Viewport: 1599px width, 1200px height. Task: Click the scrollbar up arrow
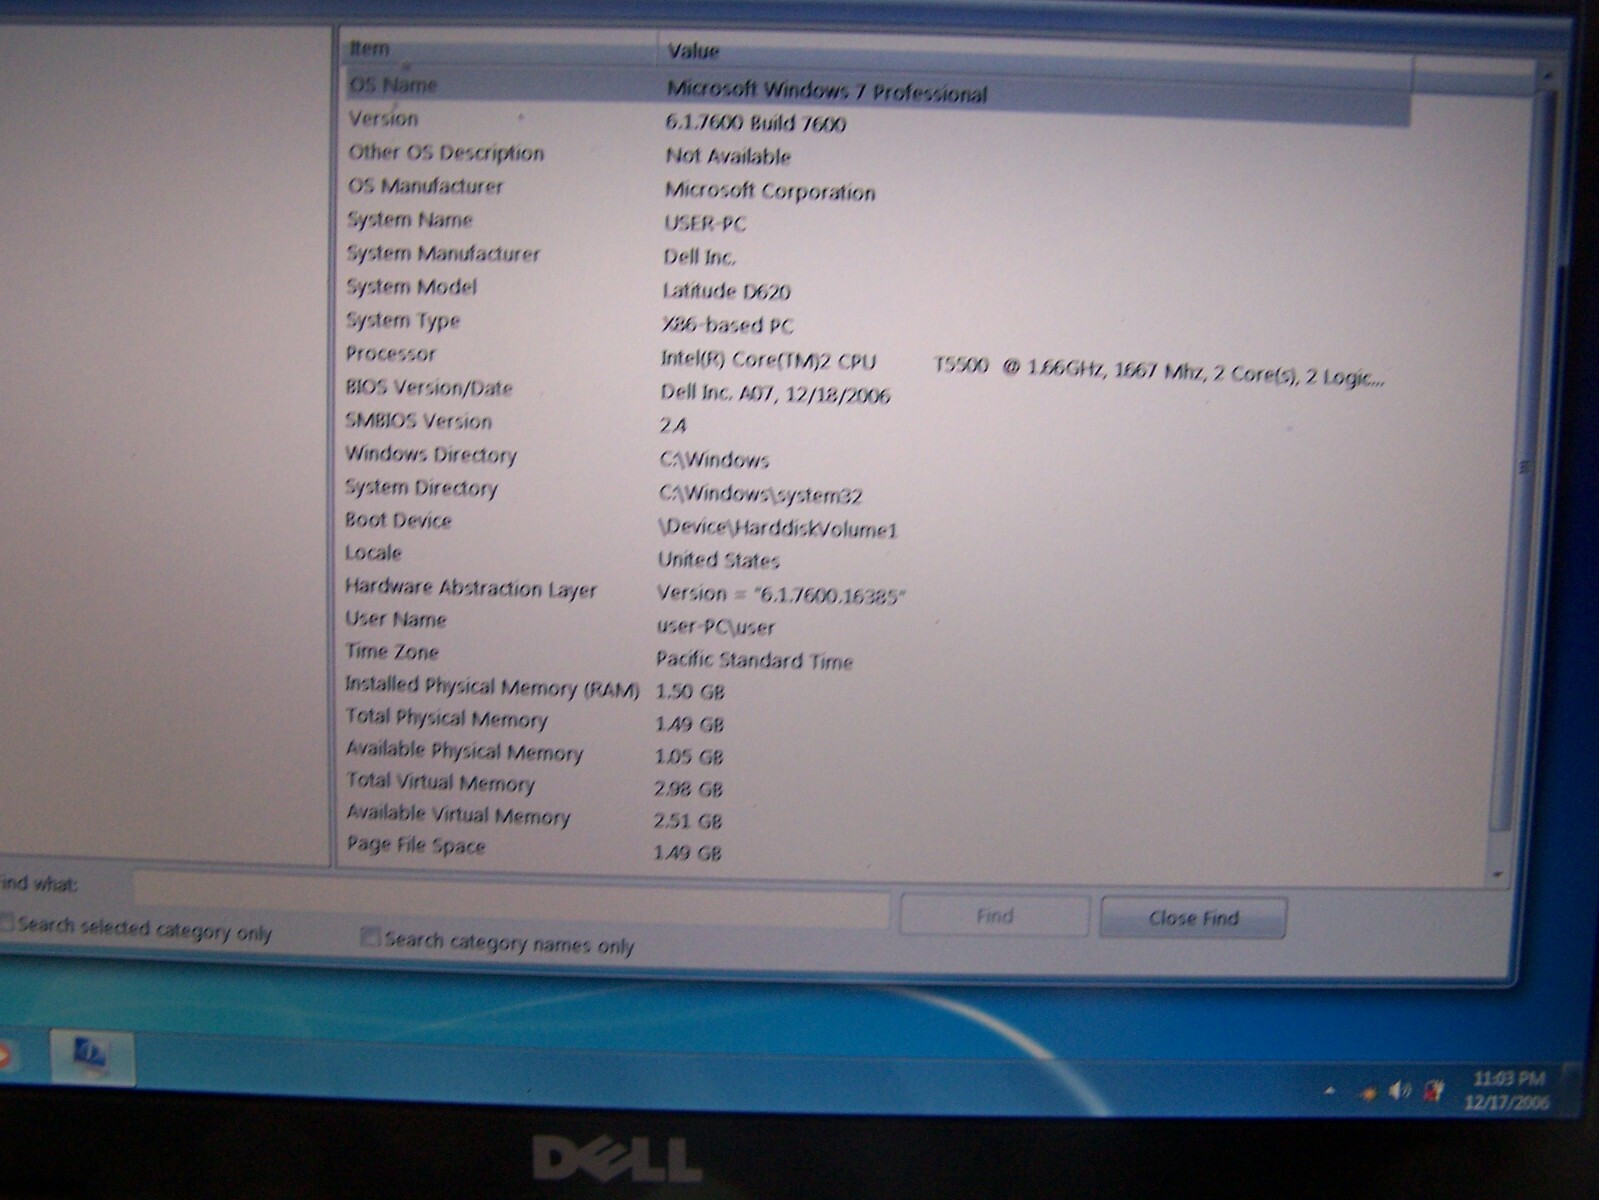click(x=1547, y=75)
